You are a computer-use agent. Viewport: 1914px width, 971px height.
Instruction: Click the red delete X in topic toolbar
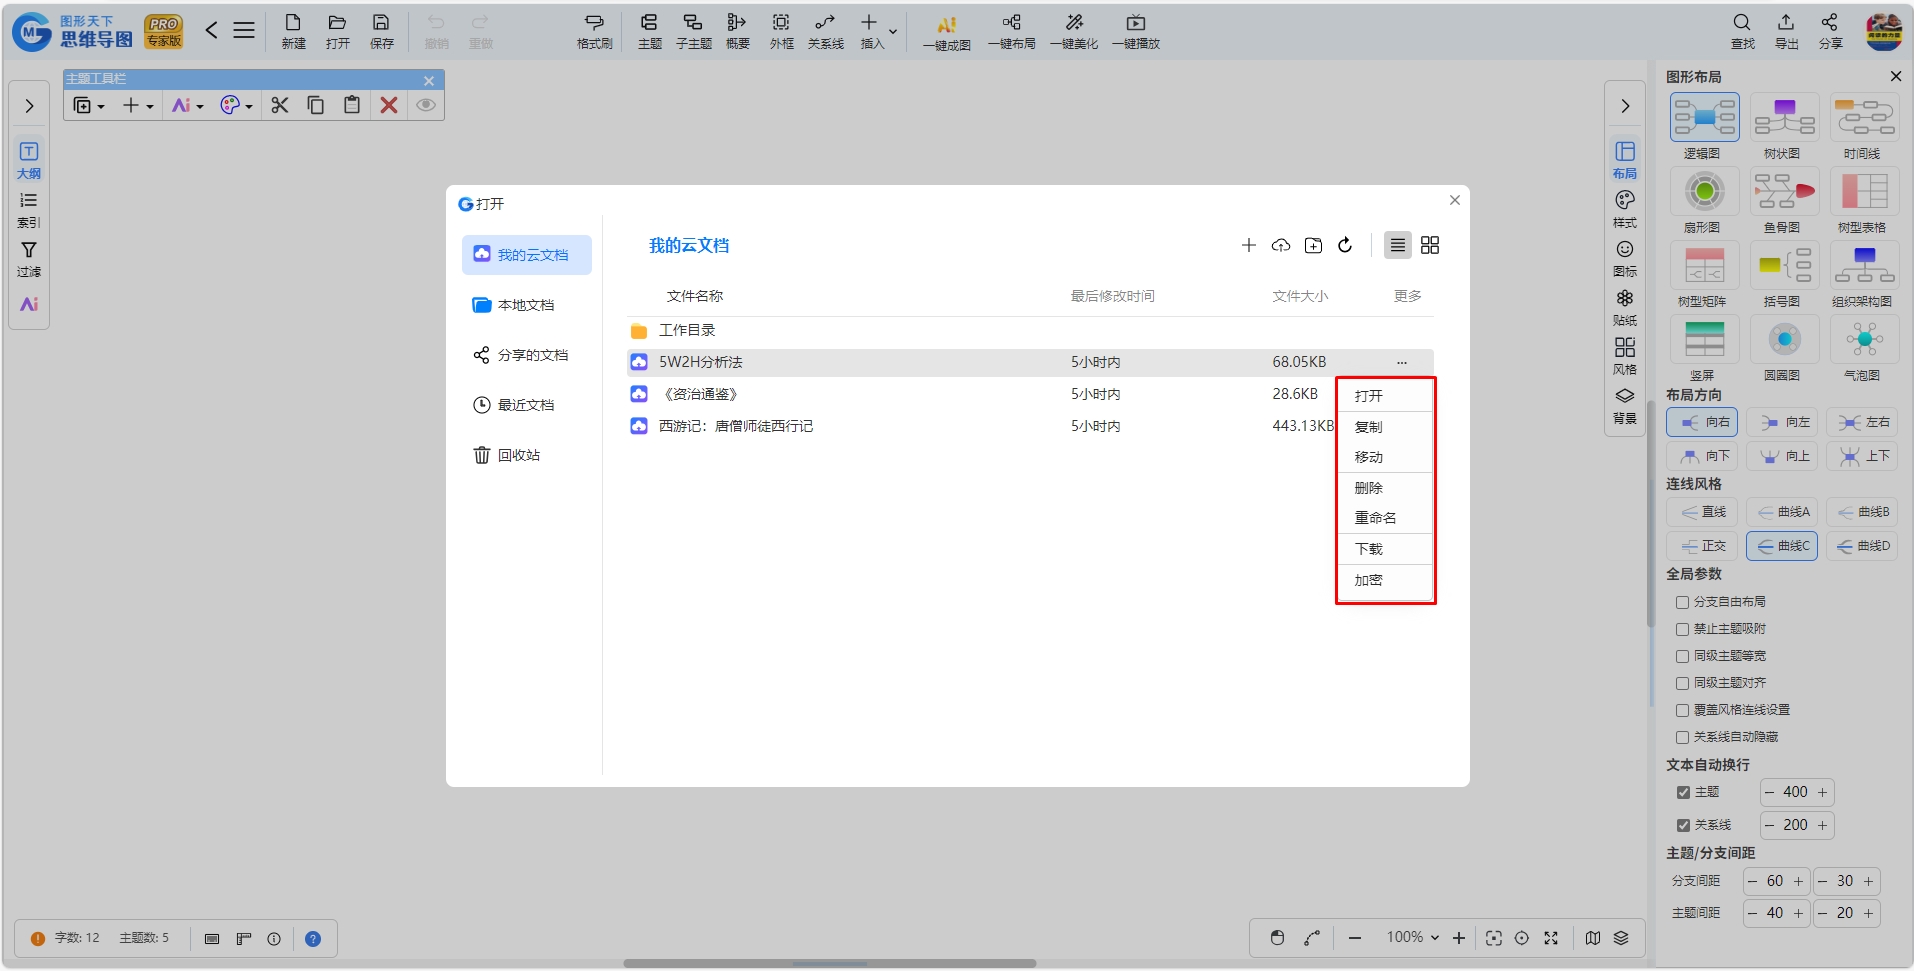[x=389, y=105]
